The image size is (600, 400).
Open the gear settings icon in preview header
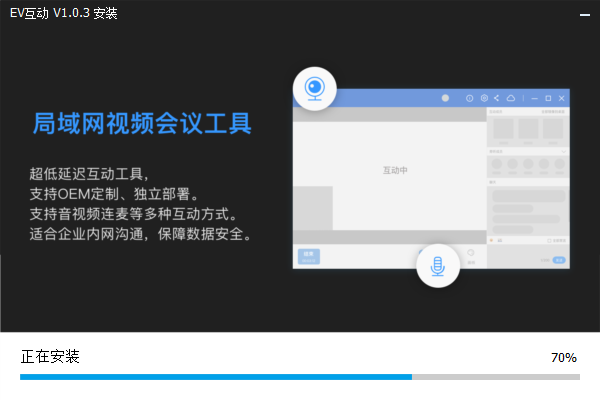click(x=484, y=98)
